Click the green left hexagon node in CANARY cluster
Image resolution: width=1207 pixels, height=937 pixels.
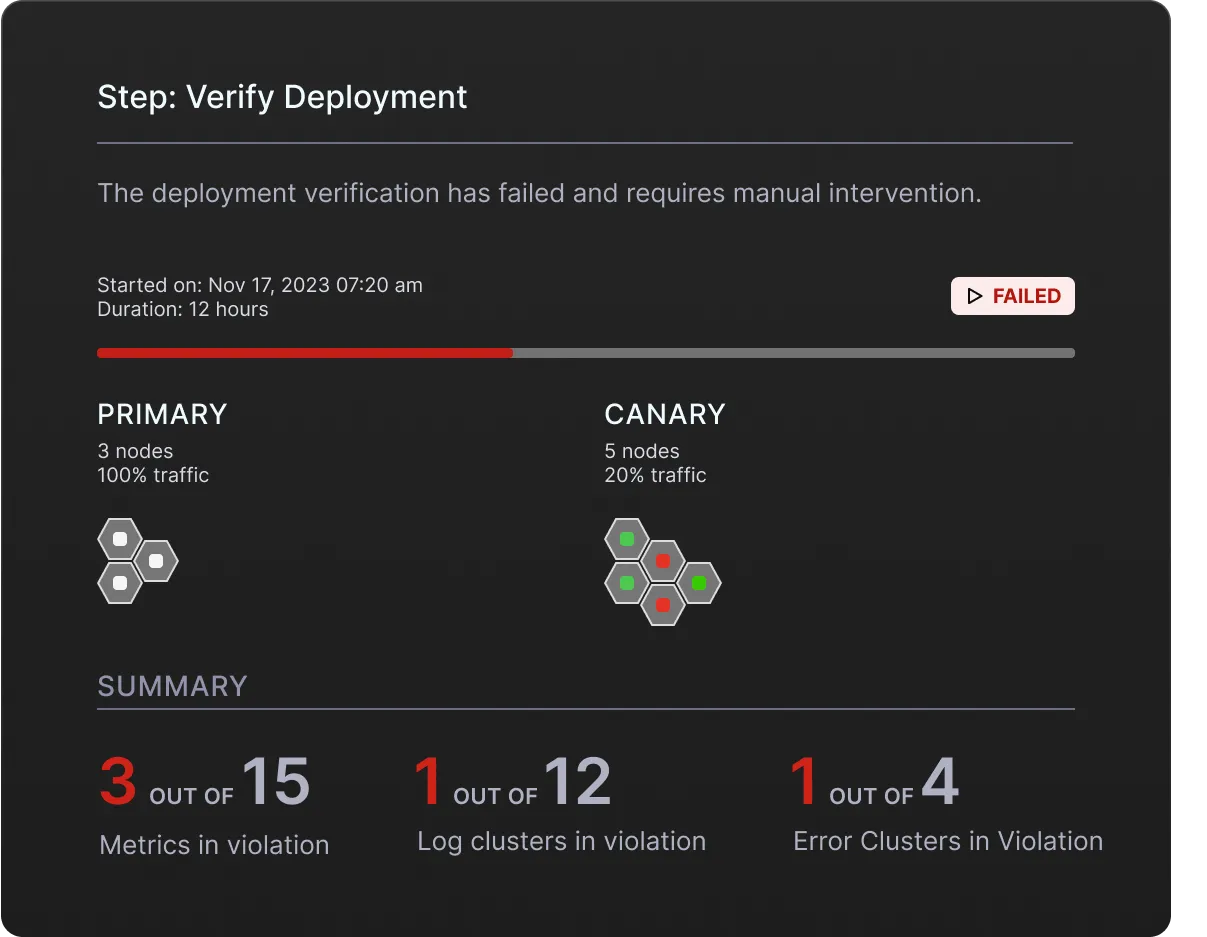(627, 581)
